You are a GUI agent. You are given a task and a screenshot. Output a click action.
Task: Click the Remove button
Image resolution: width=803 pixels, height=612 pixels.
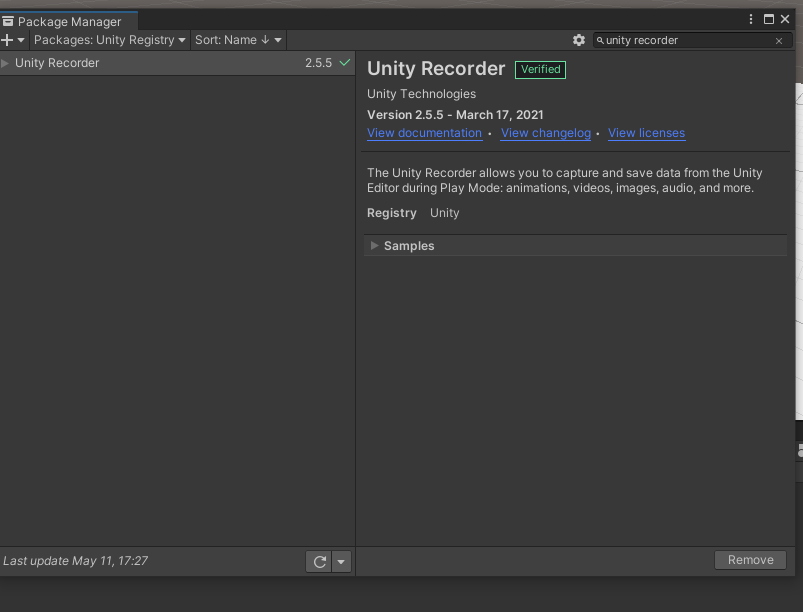[750, 560]
